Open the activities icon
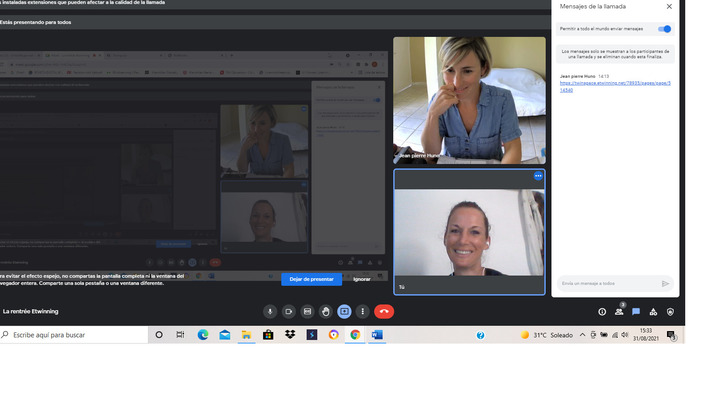The image size is (711, 400). coord(653,312)
